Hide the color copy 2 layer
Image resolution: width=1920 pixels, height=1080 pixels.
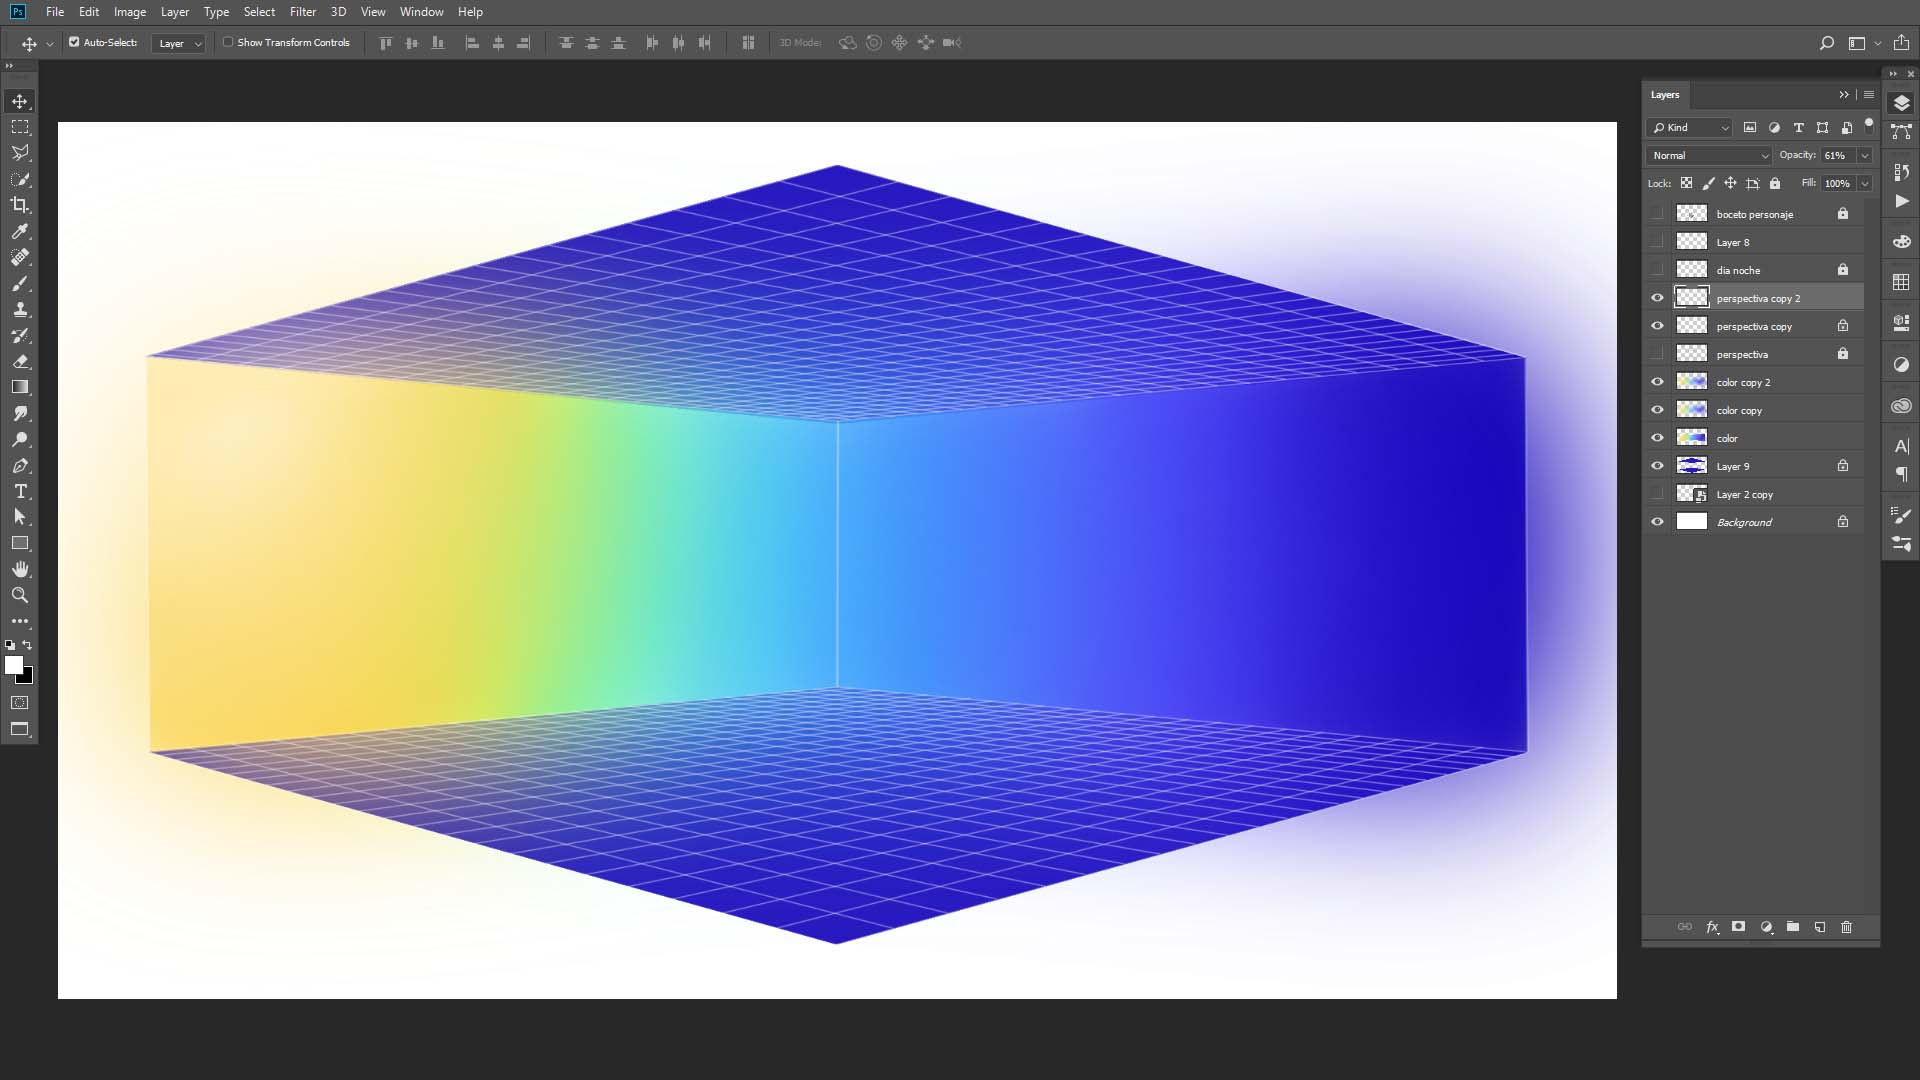tap(1657, 382)
